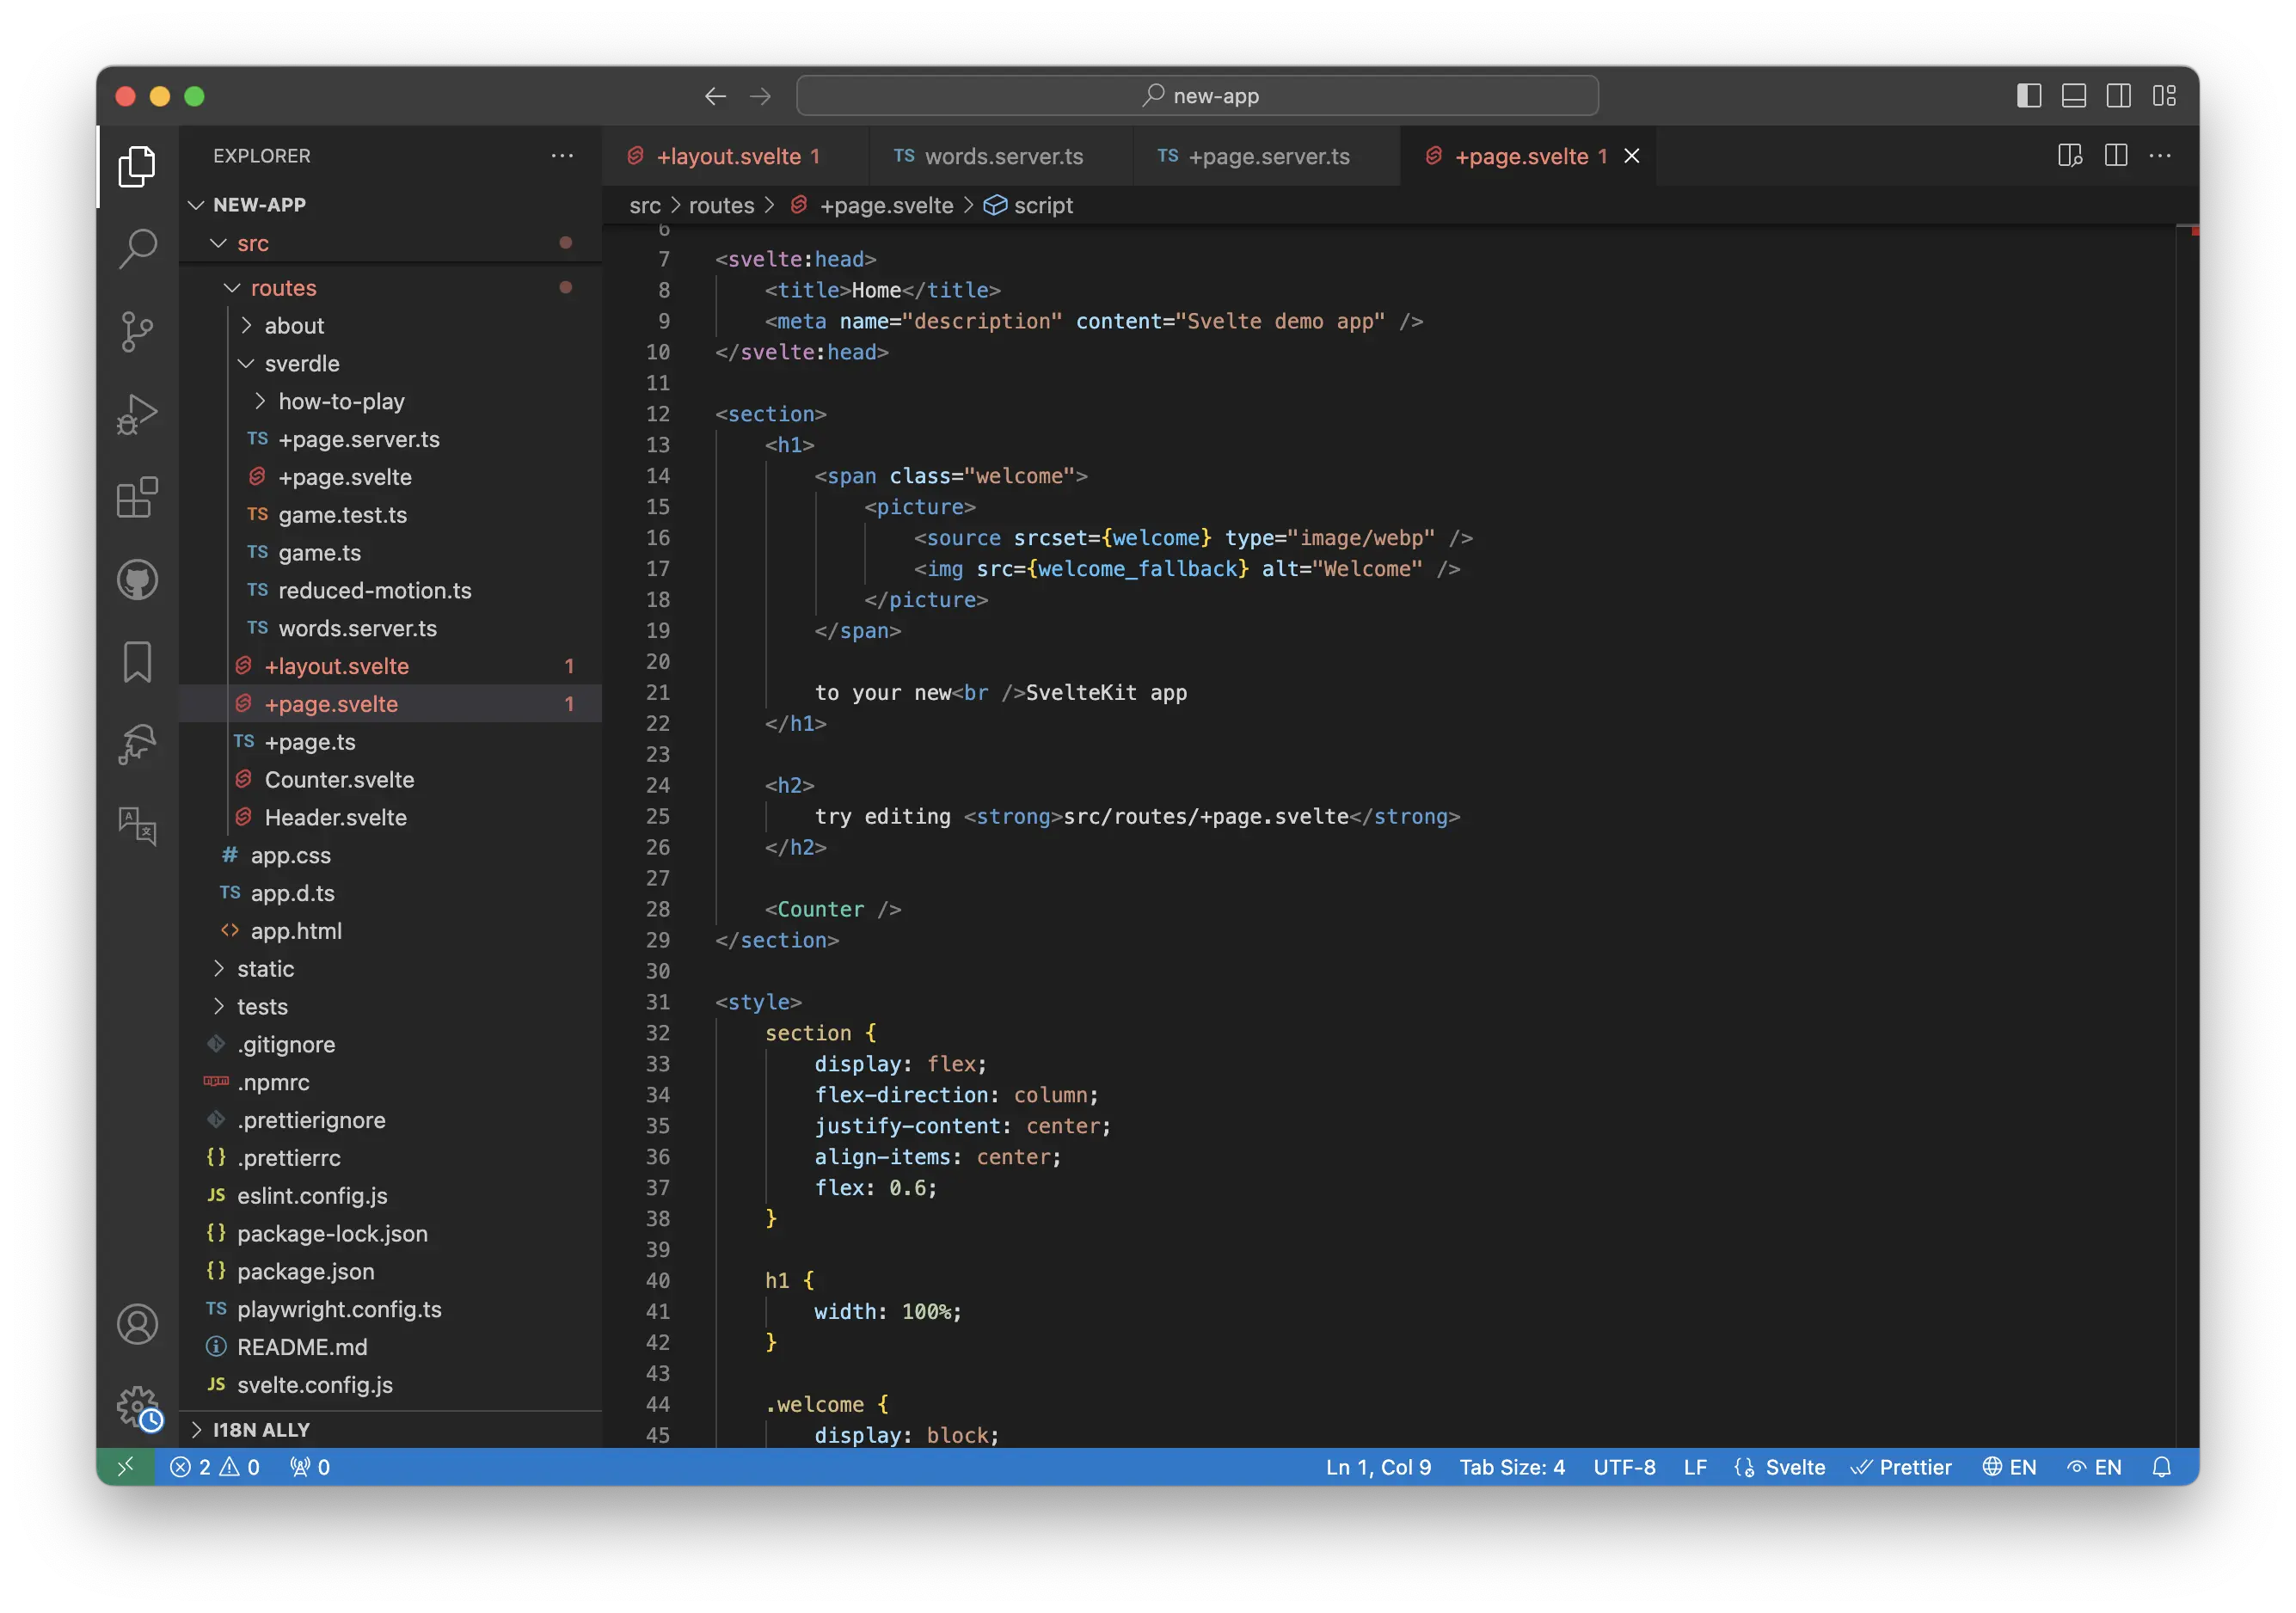
Task: Open the Source Control view icon
Action: (137, 332)
